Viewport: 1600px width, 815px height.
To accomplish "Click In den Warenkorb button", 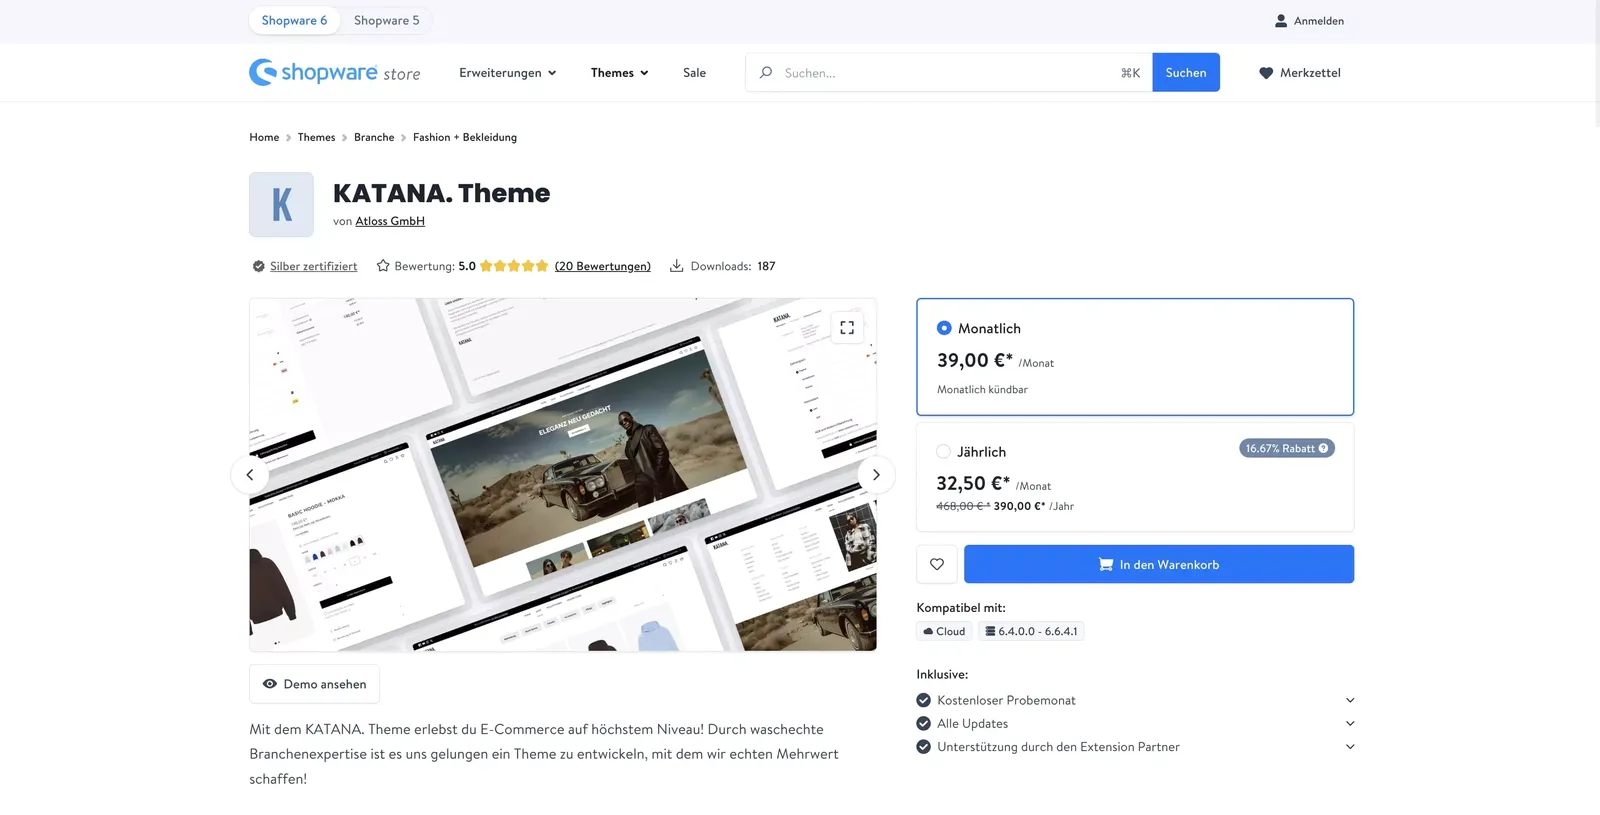I will tap(1159, 564).
